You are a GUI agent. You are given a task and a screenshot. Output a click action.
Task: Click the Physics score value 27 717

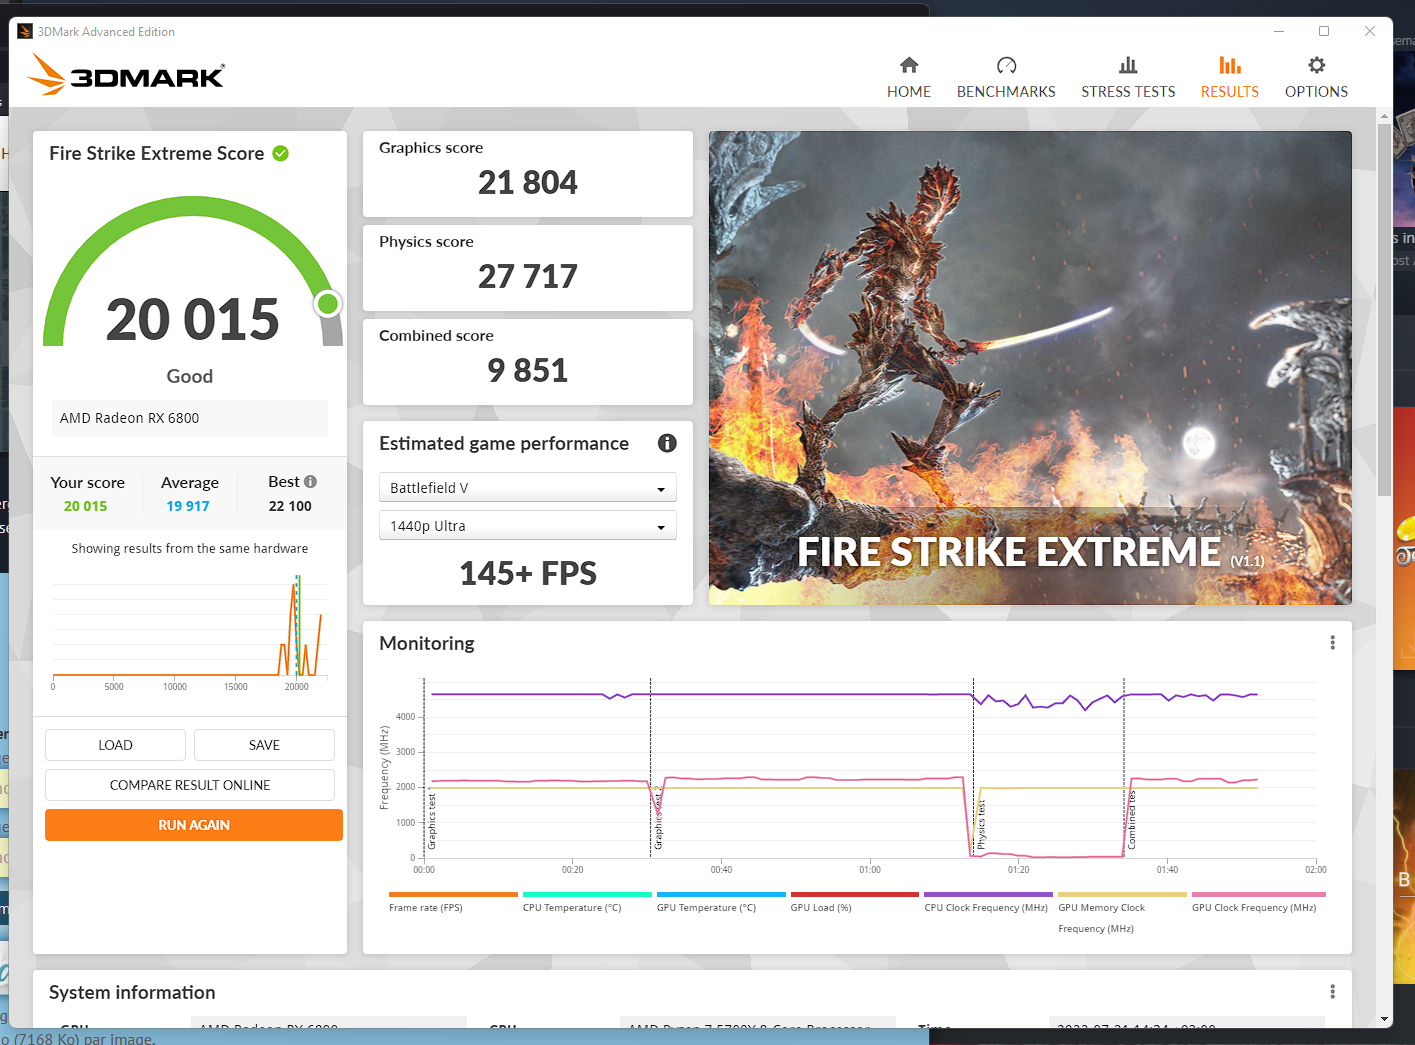click(x=528, y=277)
